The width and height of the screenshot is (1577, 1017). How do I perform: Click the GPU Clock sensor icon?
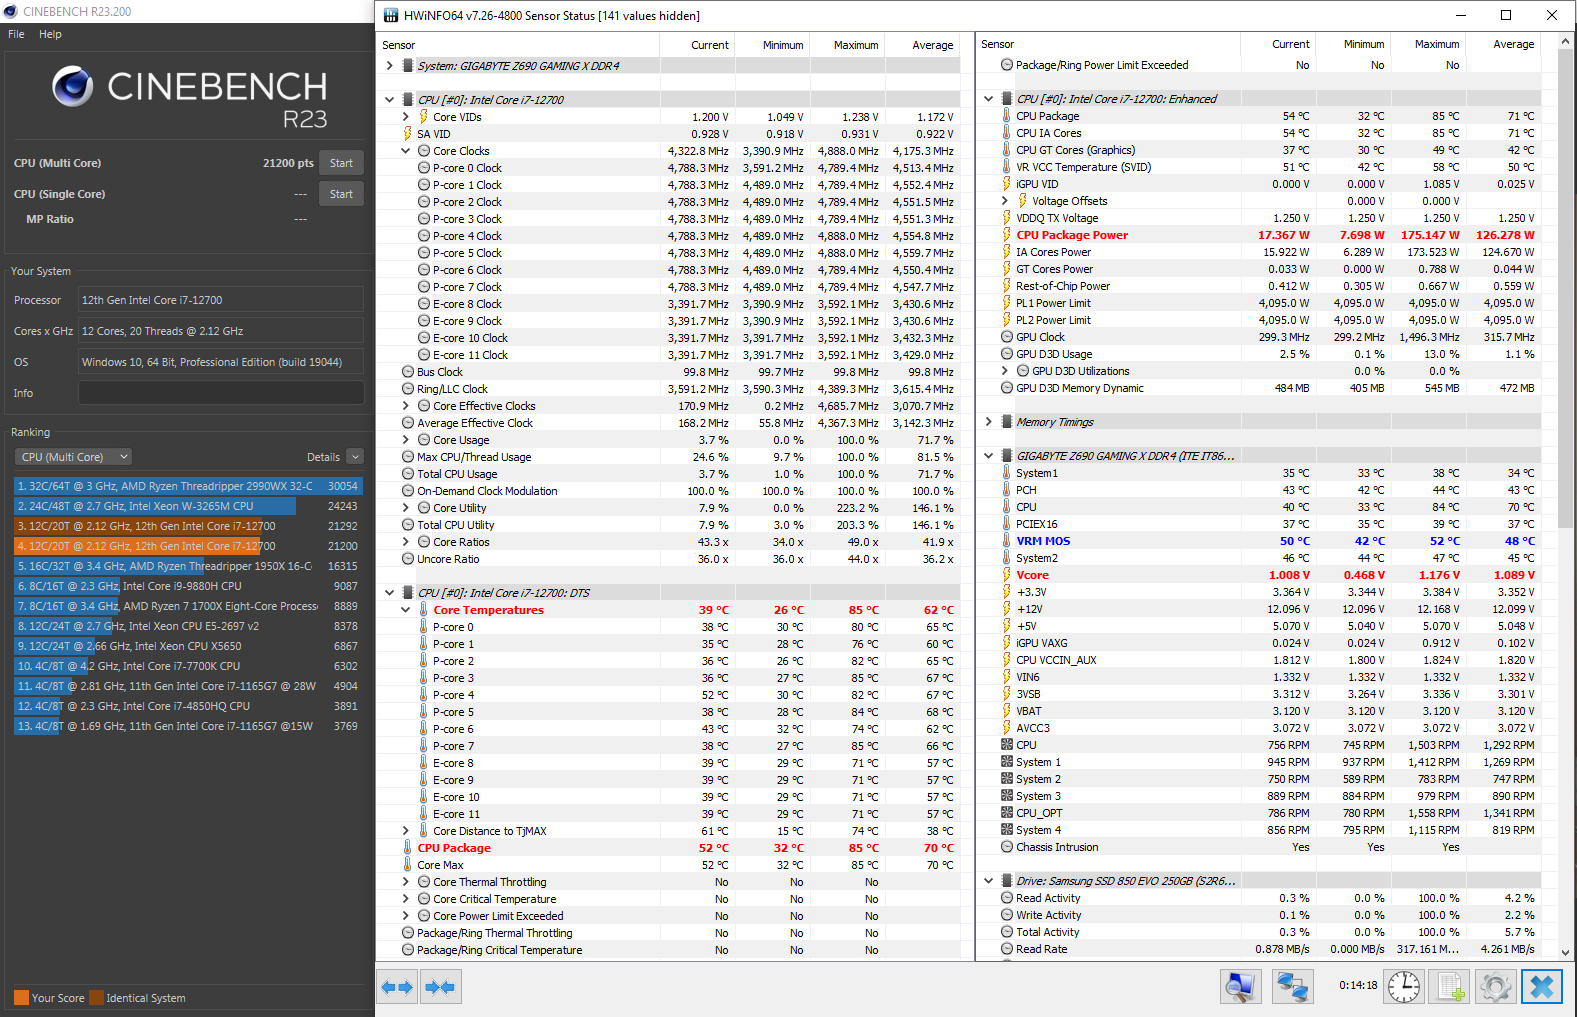click(1007, 337)
